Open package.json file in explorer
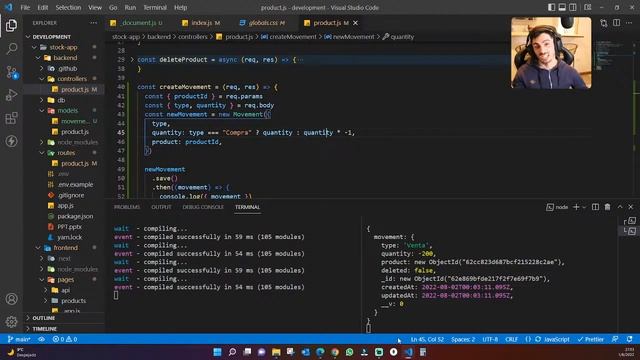640x360 pixels. [75, 216]
